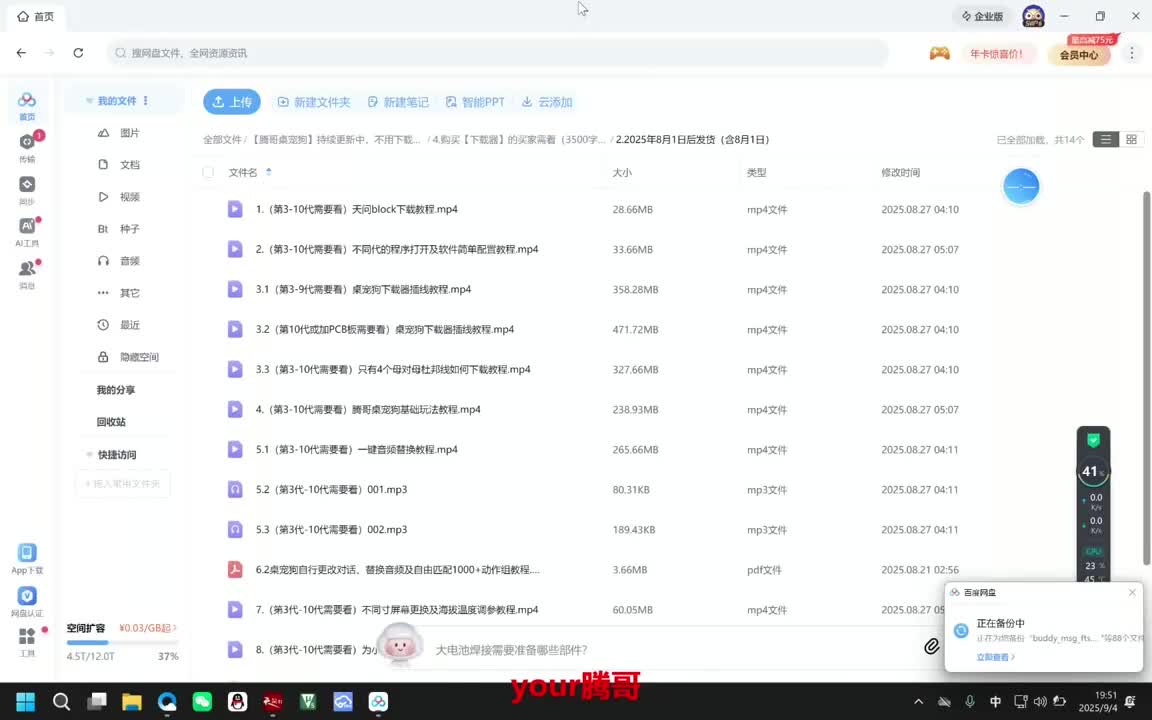This screenshot has width=1152, height=720.
Task: Open WeChat from the taskbar
Action: (202, 702)
